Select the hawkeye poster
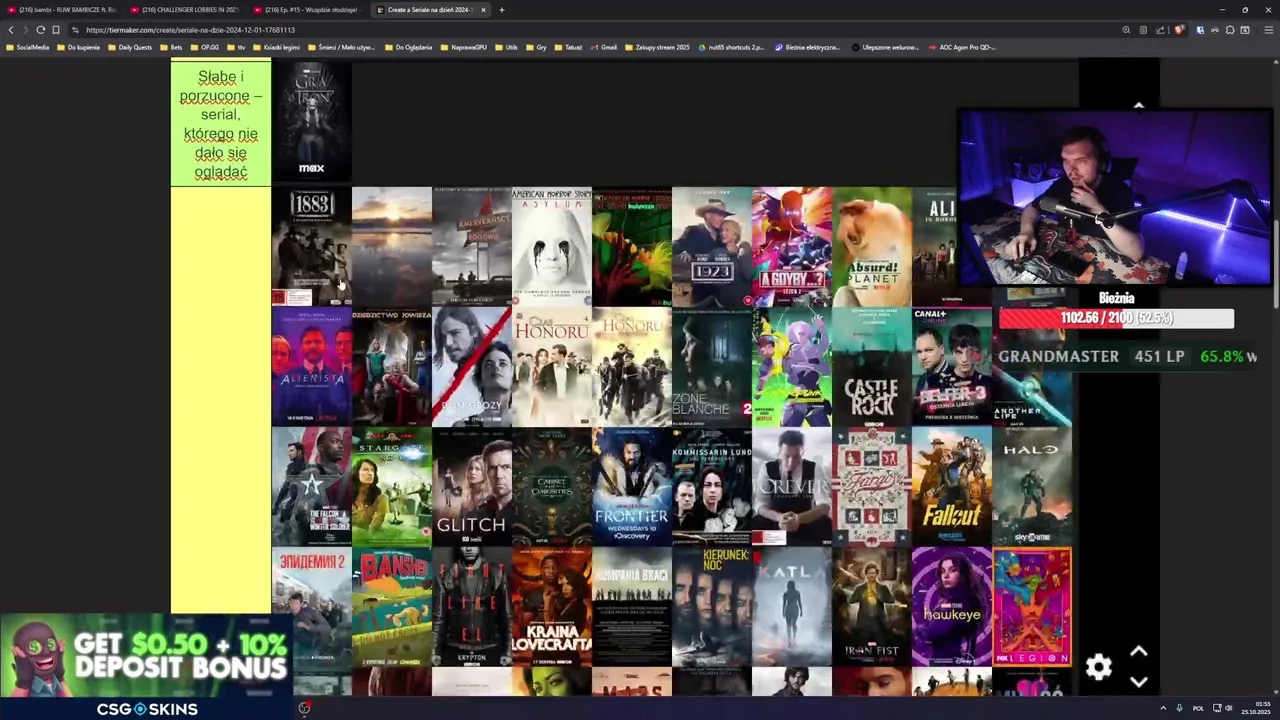This screenshot has height=720, width=1280. 951,607
